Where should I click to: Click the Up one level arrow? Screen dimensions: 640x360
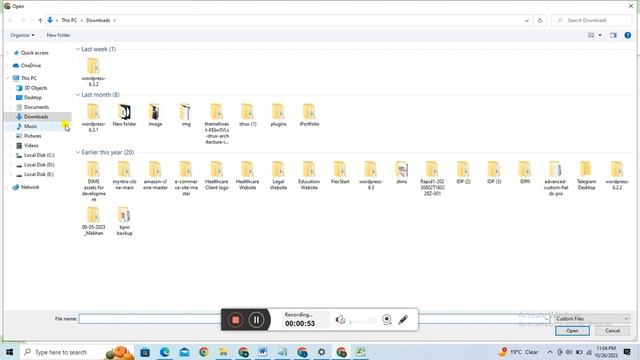[x=40, y=20]
